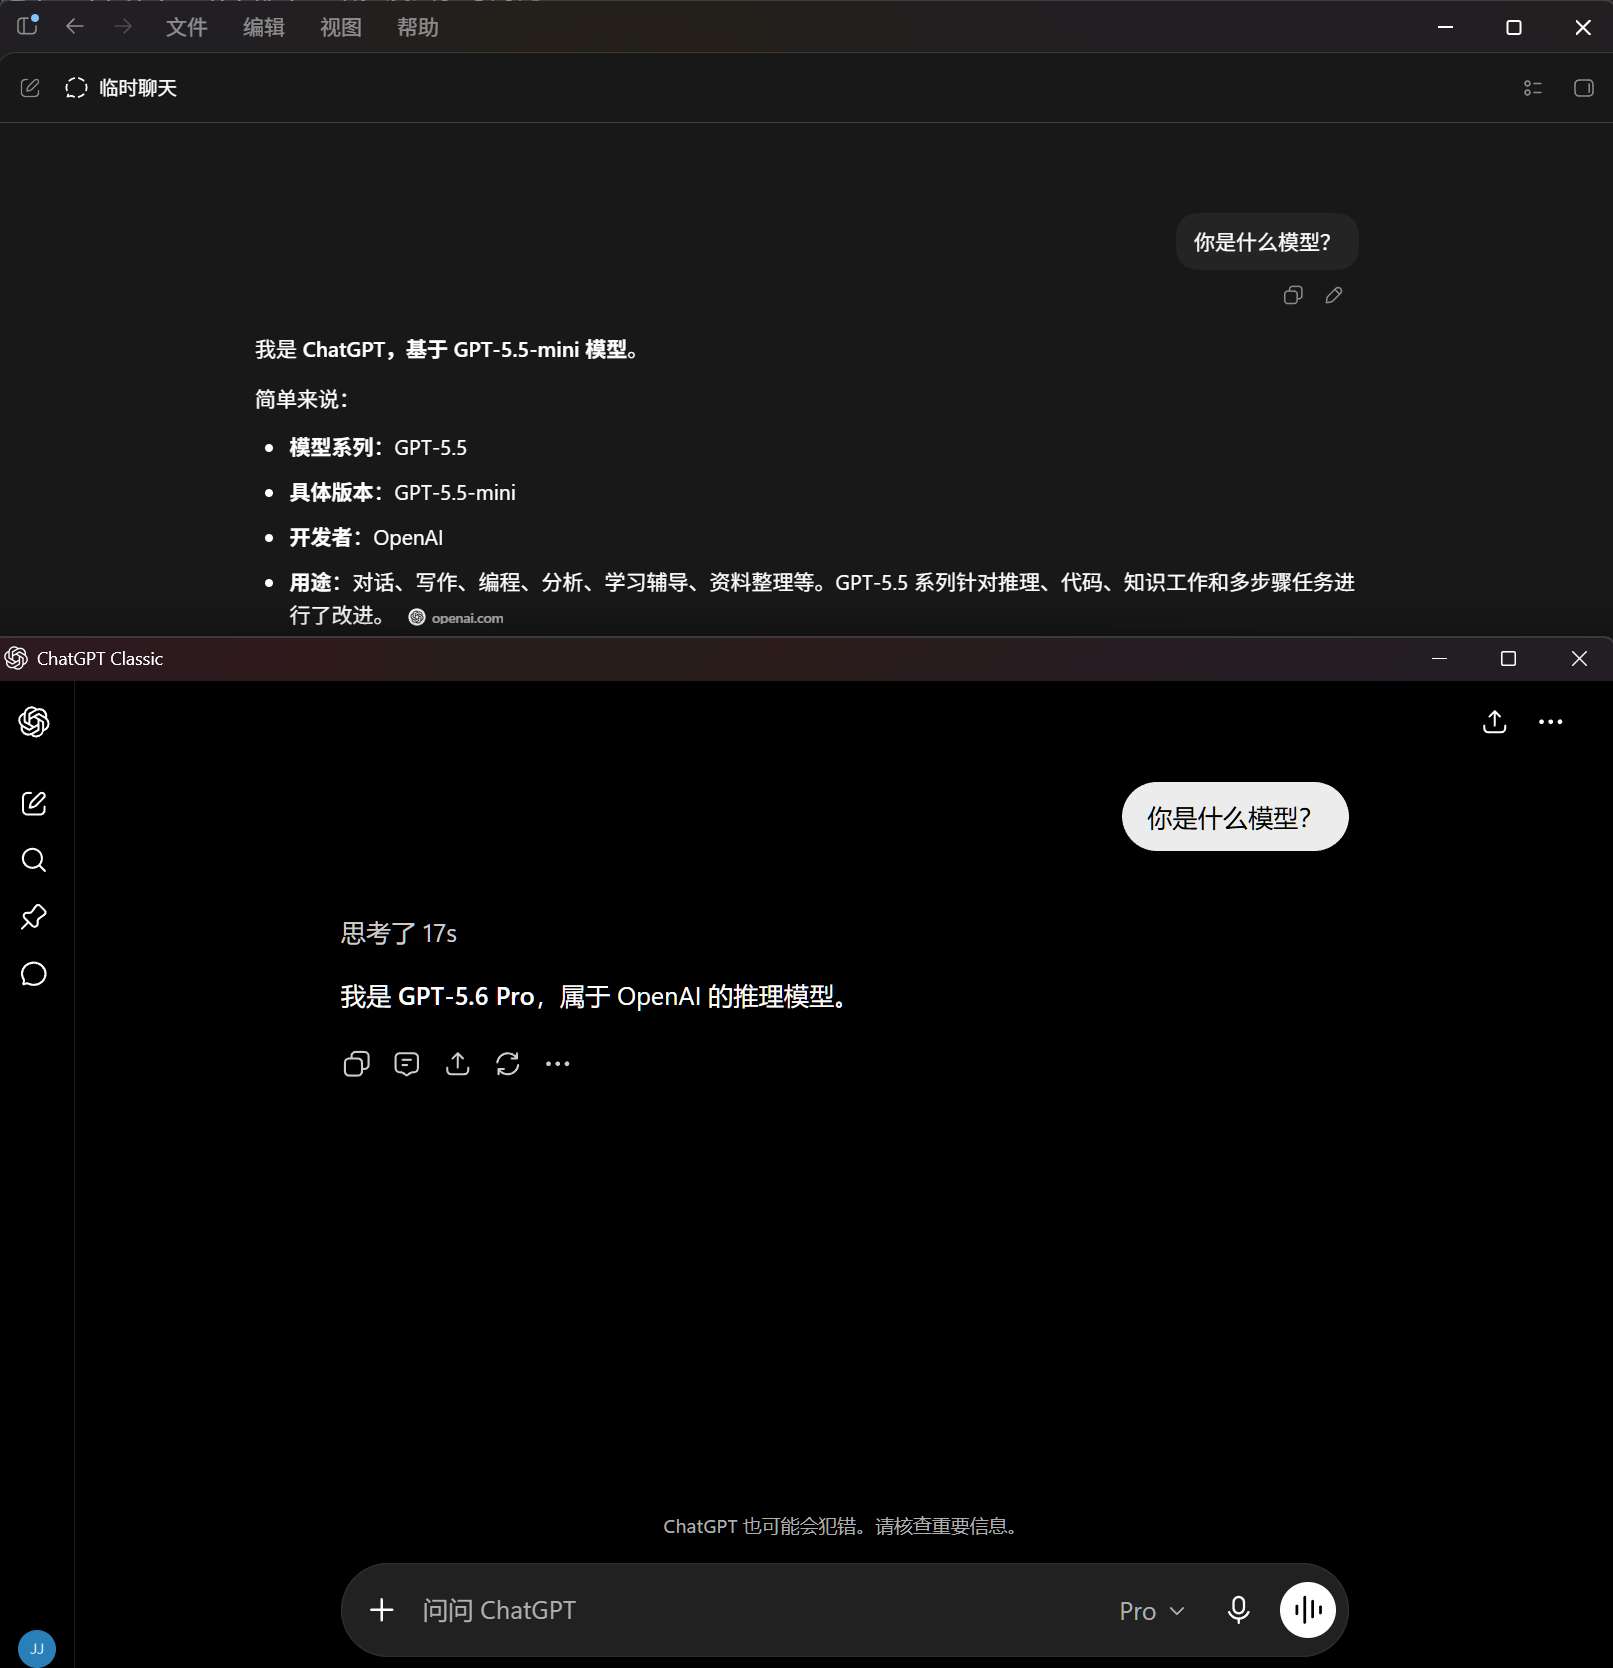Click the ChatGPT logo in the Classic sidebar
Image resolution: width=1613 pixels, height=1668 pixels.
34,722
